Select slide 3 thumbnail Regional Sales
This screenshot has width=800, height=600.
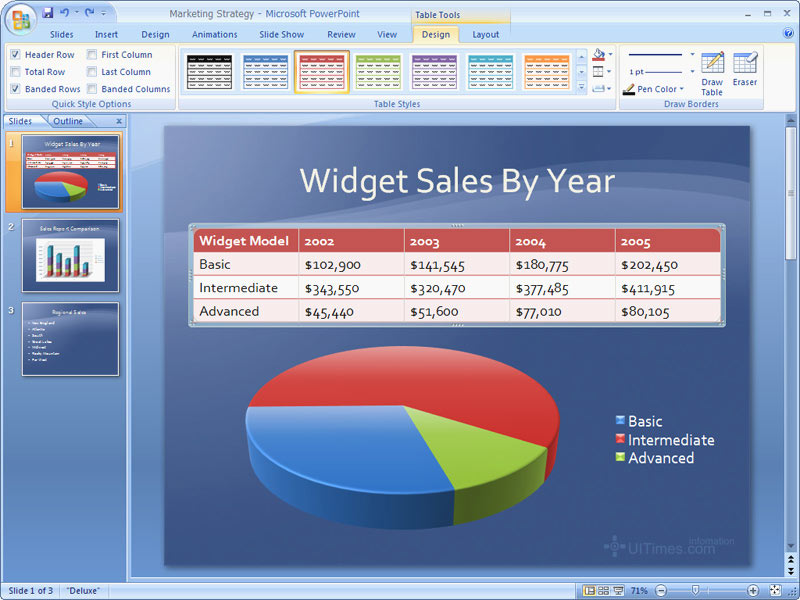tap(70, 339)
